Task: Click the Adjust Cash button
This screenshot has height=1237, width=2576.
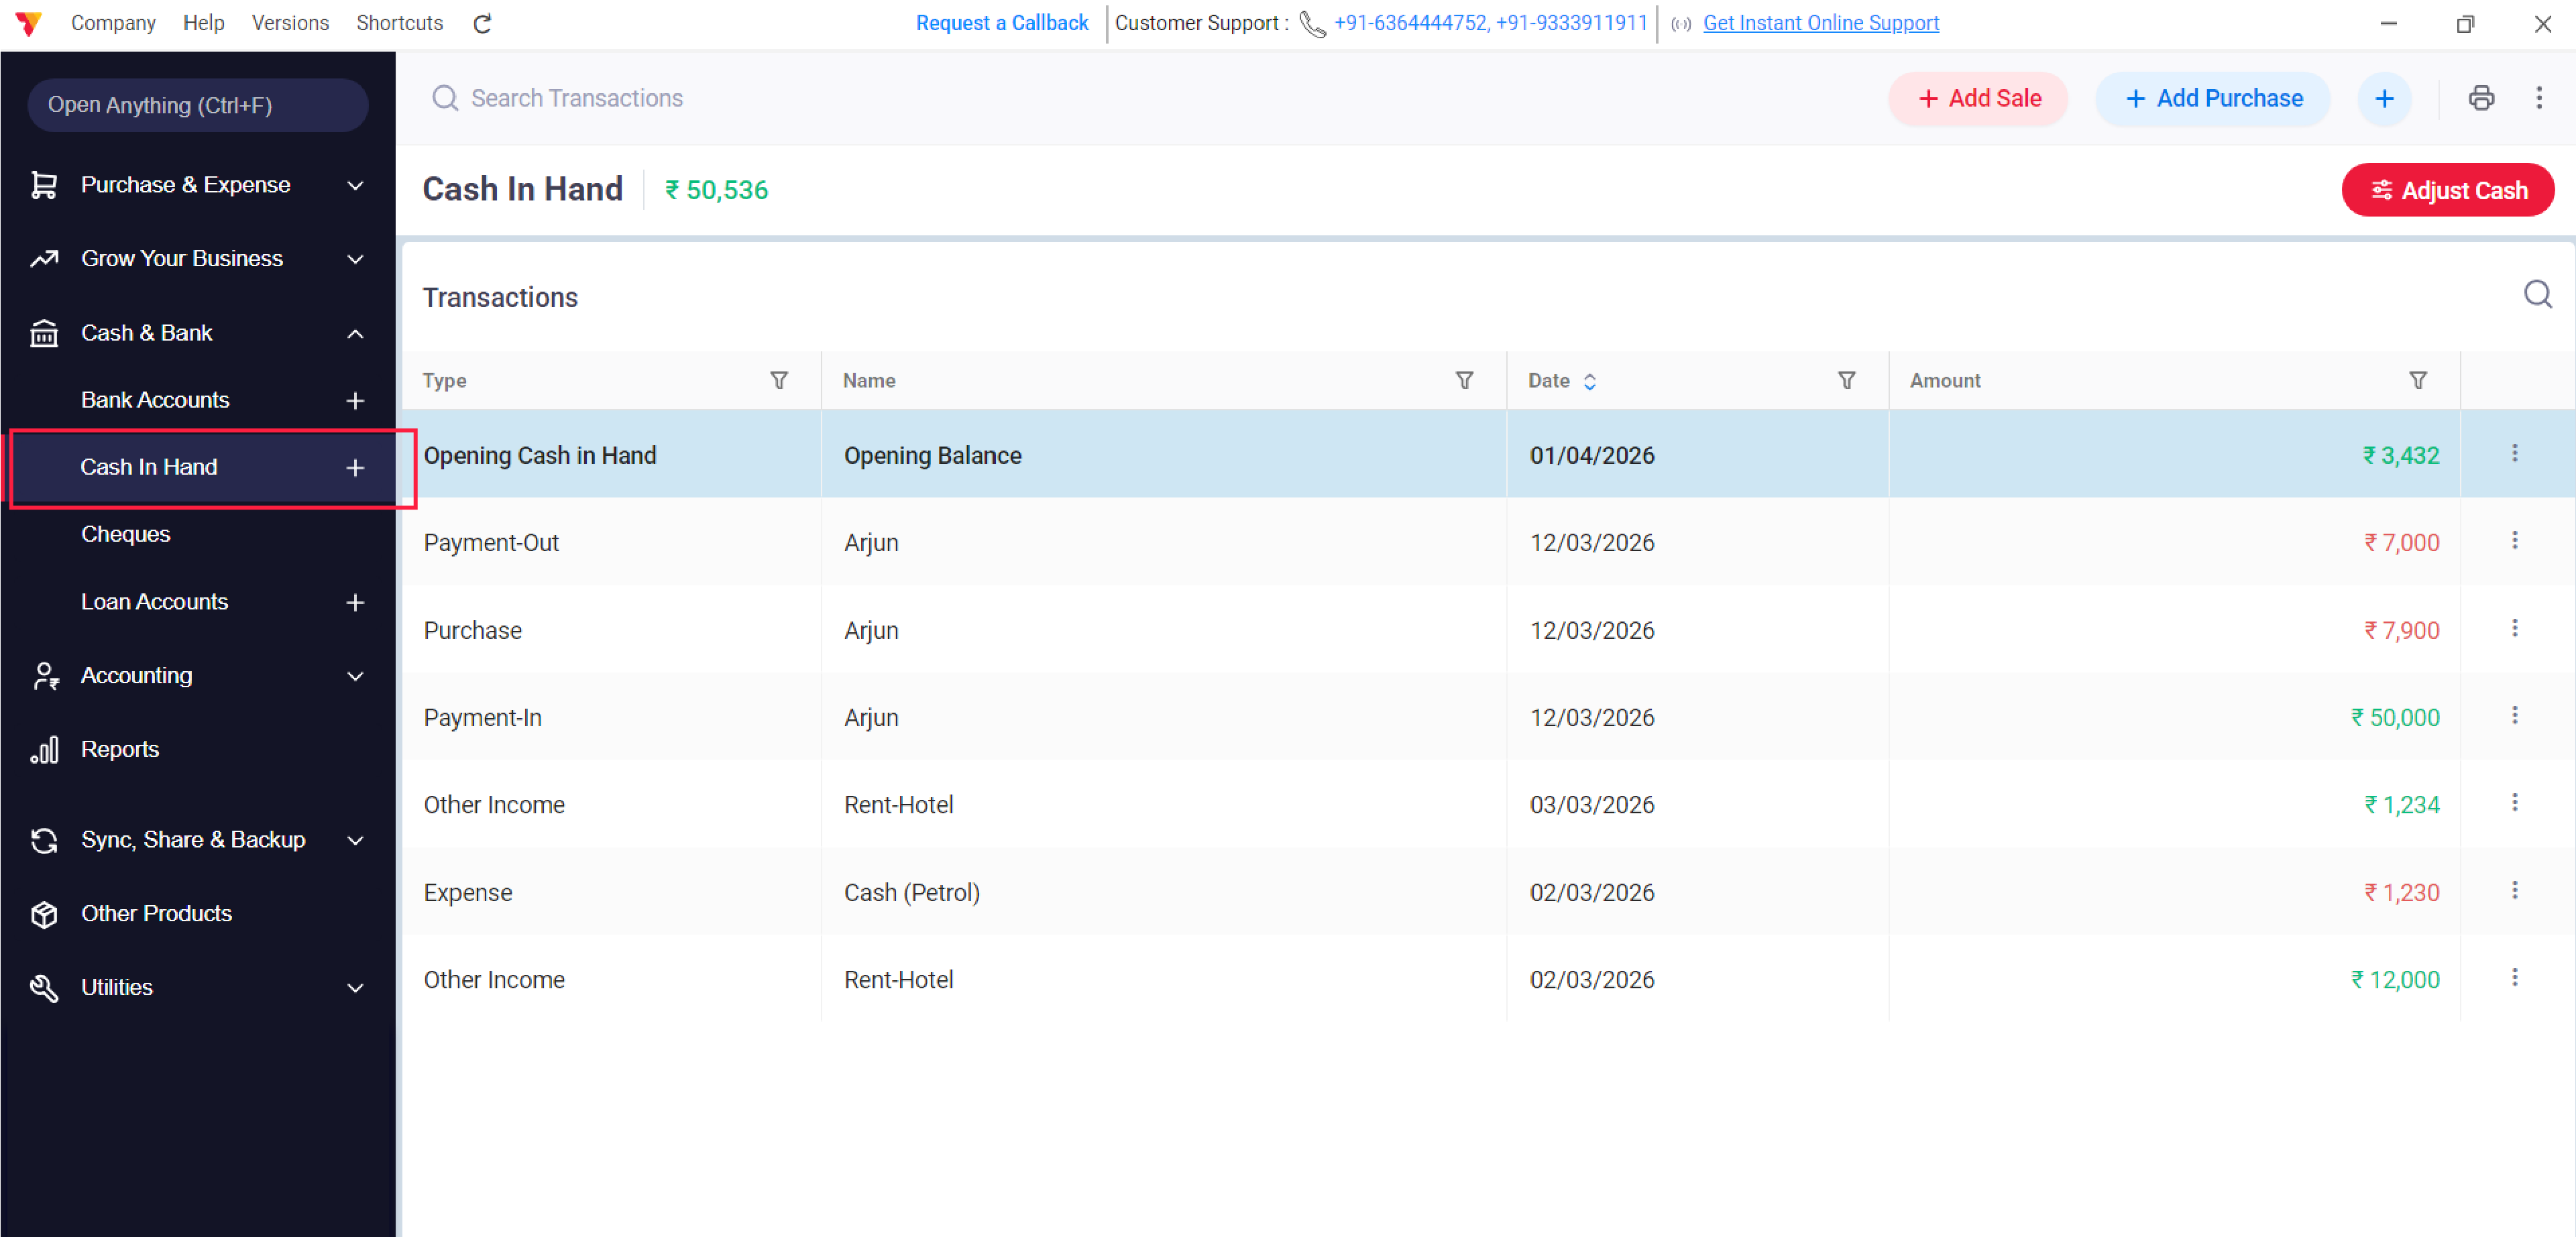Action: coord(2448,189)
